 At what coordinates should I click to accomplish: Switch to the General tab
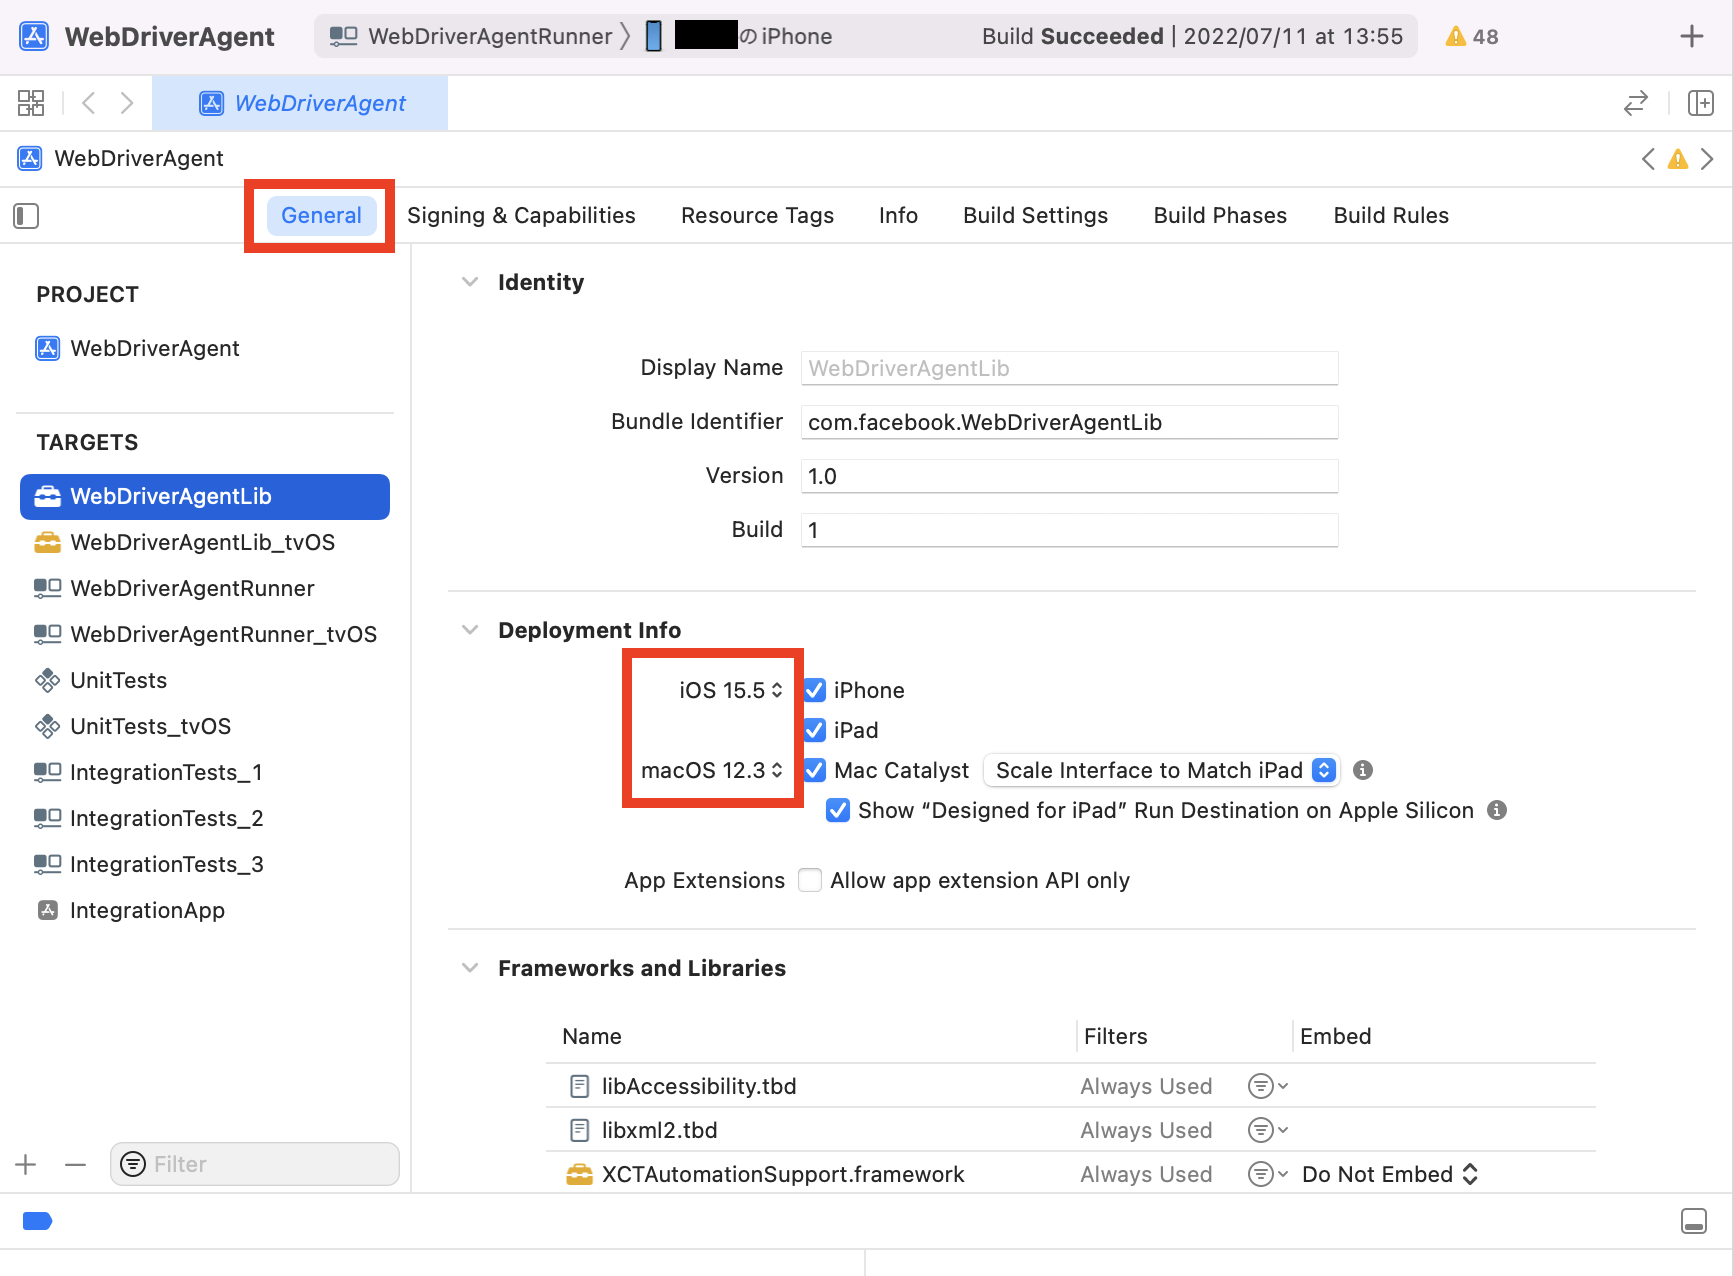[321, 215]
